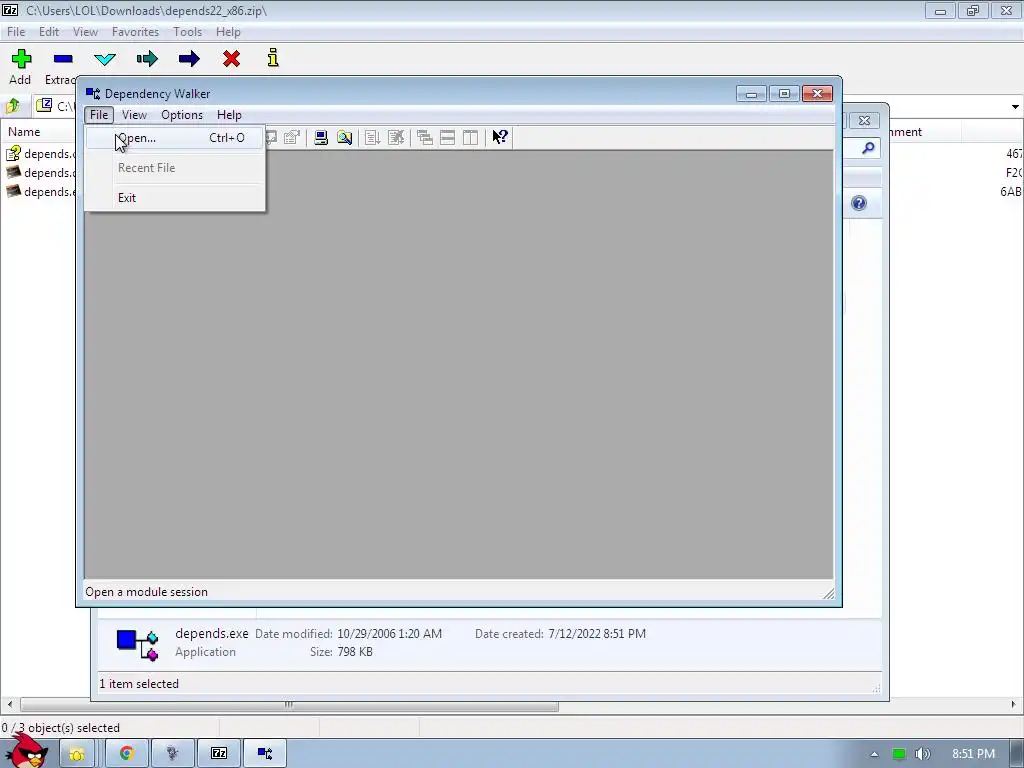Viewport: 1024px width, 768px height.
Task: Show hidden tray icons arrow
Action: (x=874, y=754)
